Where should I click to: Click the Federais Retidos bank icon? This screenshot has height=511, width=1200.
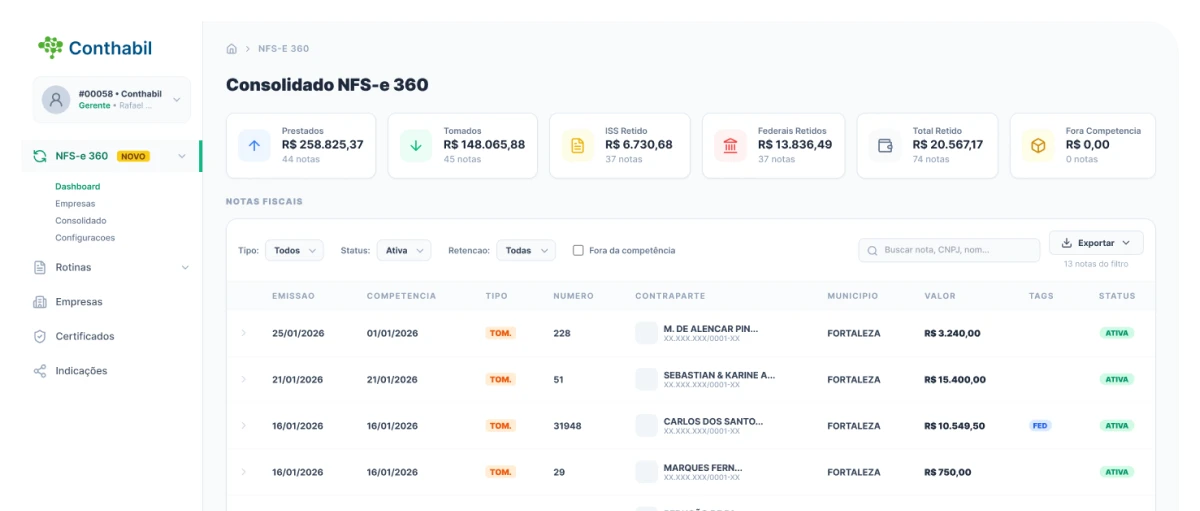click(x=730, y=146)
